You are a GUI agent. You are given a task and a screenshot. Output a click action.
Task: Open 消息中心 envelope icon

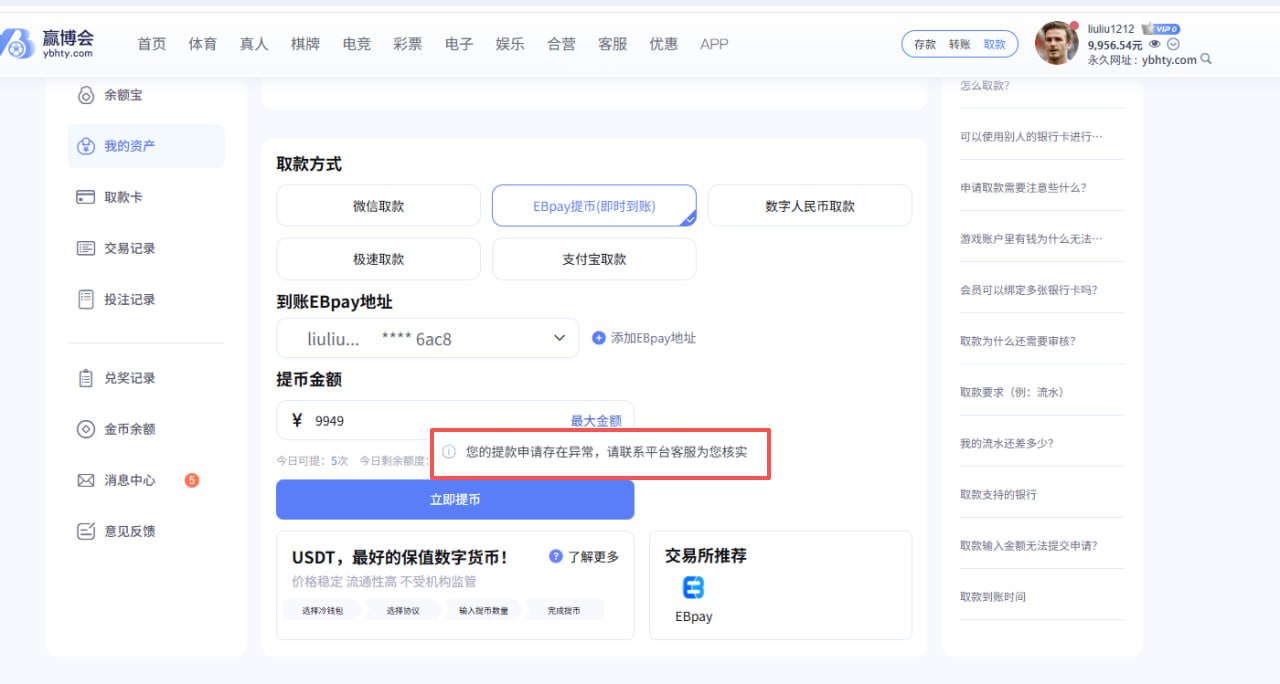86,480
